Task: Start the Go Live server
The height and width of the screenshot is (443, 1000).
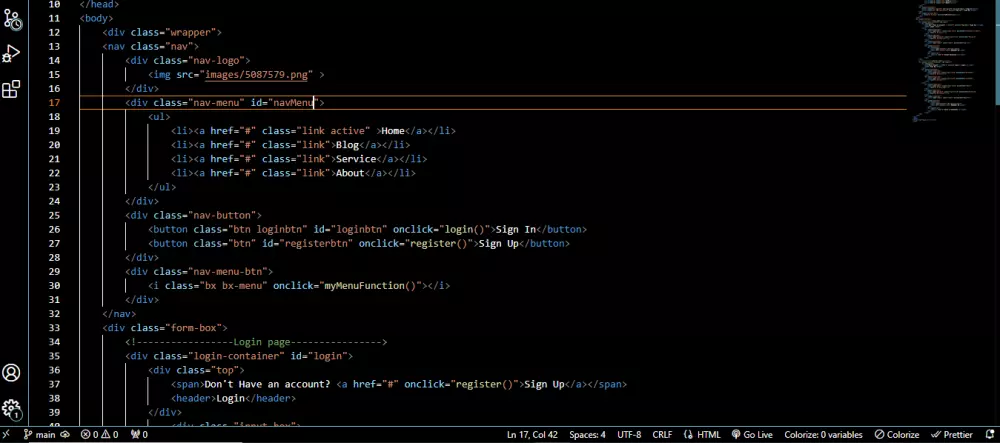Action: [752, 435]
